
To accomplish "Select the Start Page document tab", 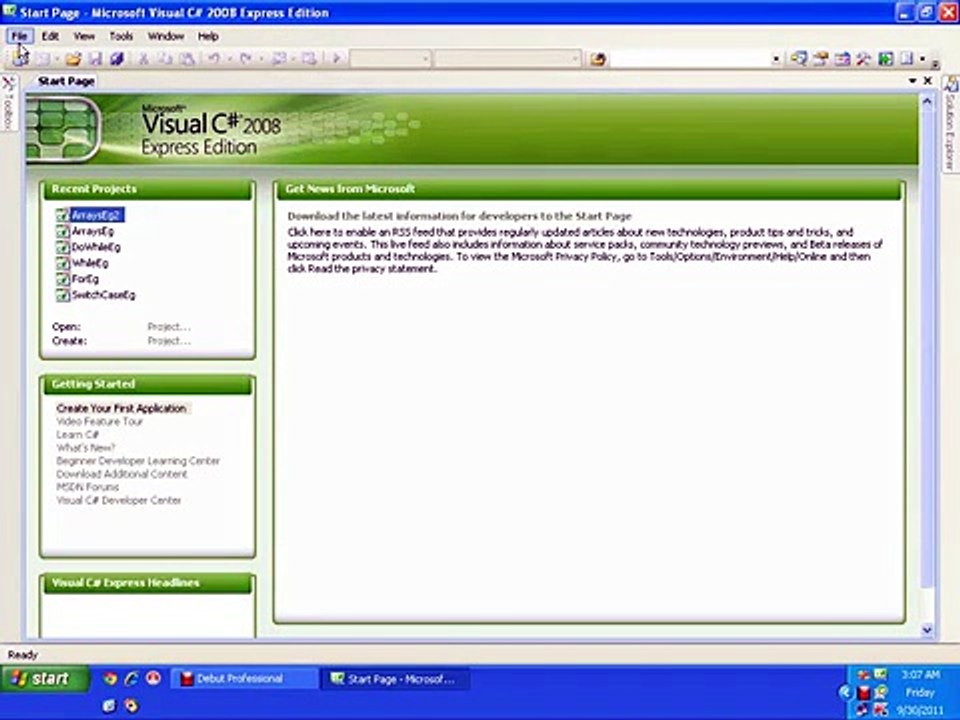I will 66,80.
